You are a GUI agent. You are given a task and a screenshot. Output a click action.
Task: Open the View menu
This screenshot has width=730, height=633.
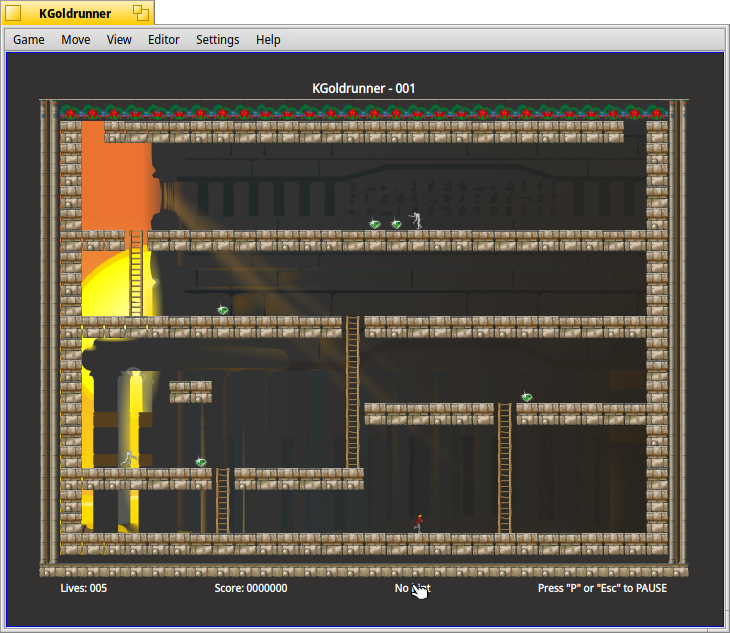point(119,40)
